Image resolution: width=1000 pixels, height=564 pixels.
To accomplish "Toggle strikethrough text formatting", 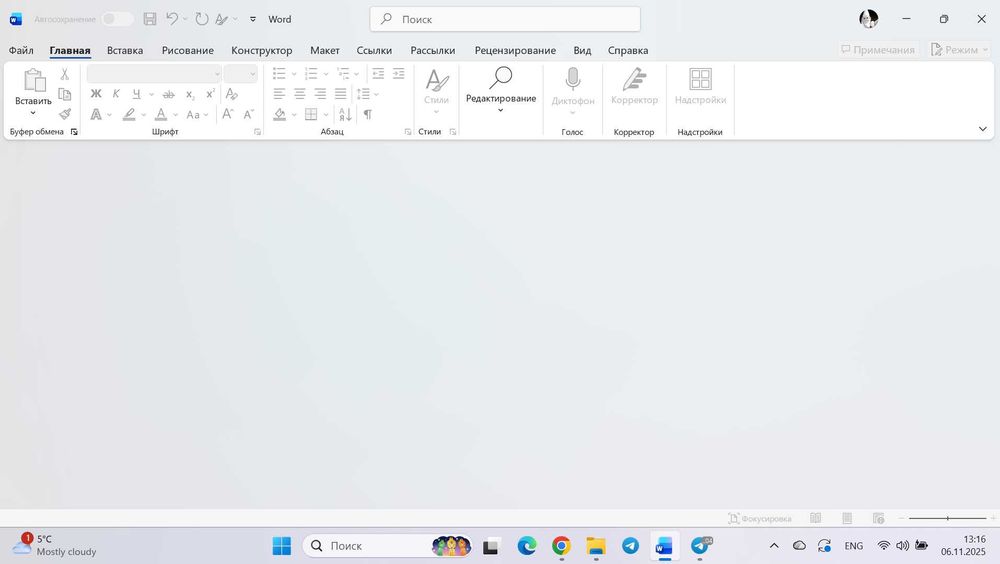I will pyautogui.click(x=168, y=94).
